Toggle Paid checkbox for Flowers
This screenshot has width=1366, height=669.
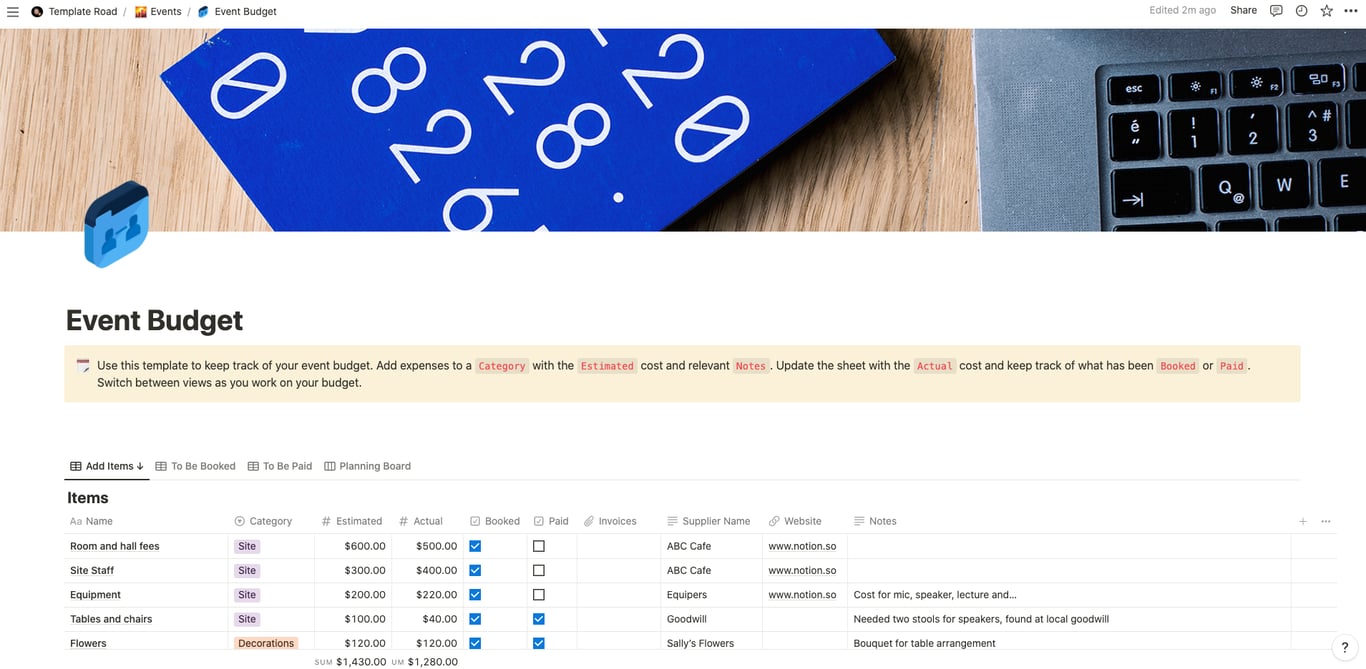pyautogui.click(x=539, y=643)
